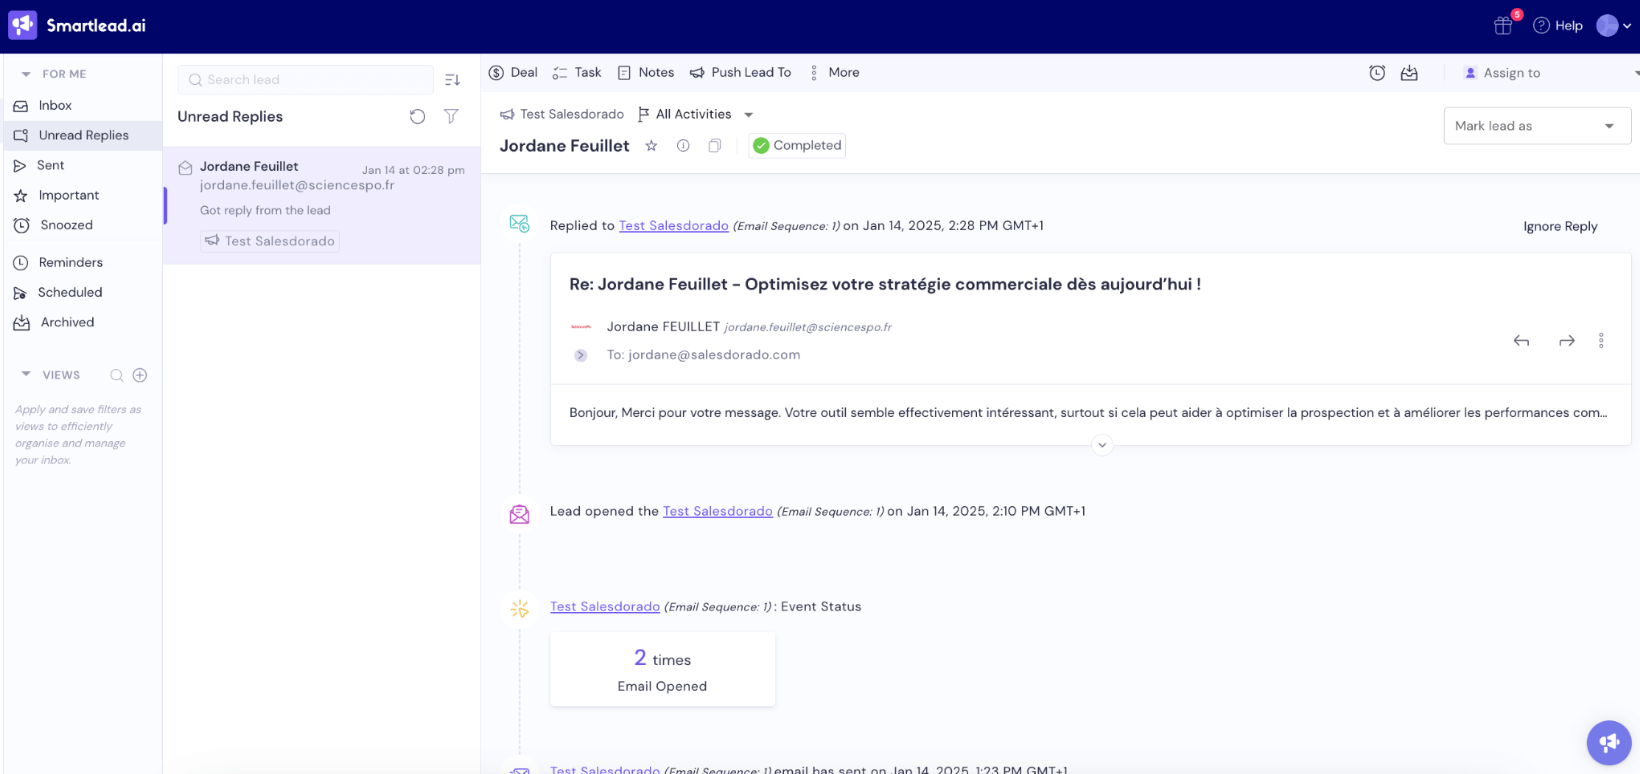This screenshot has width=1640, height=774.
Task: Click the email subject line
Action: tap(885, 284)
